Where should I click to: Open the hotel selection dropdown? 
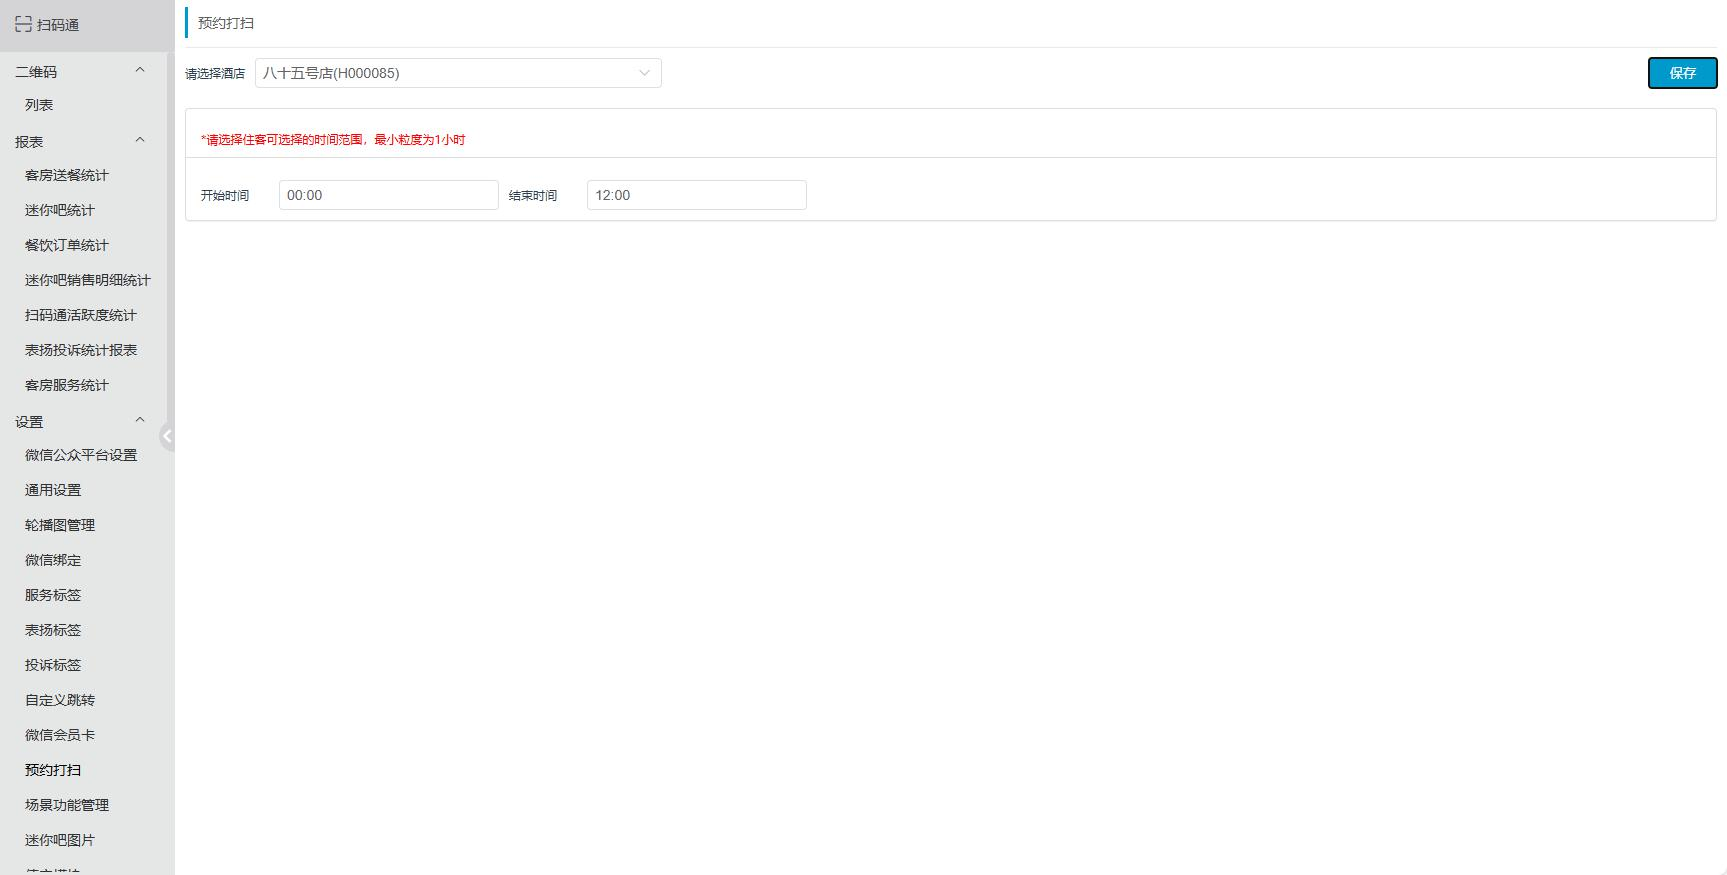pos(458,73)
